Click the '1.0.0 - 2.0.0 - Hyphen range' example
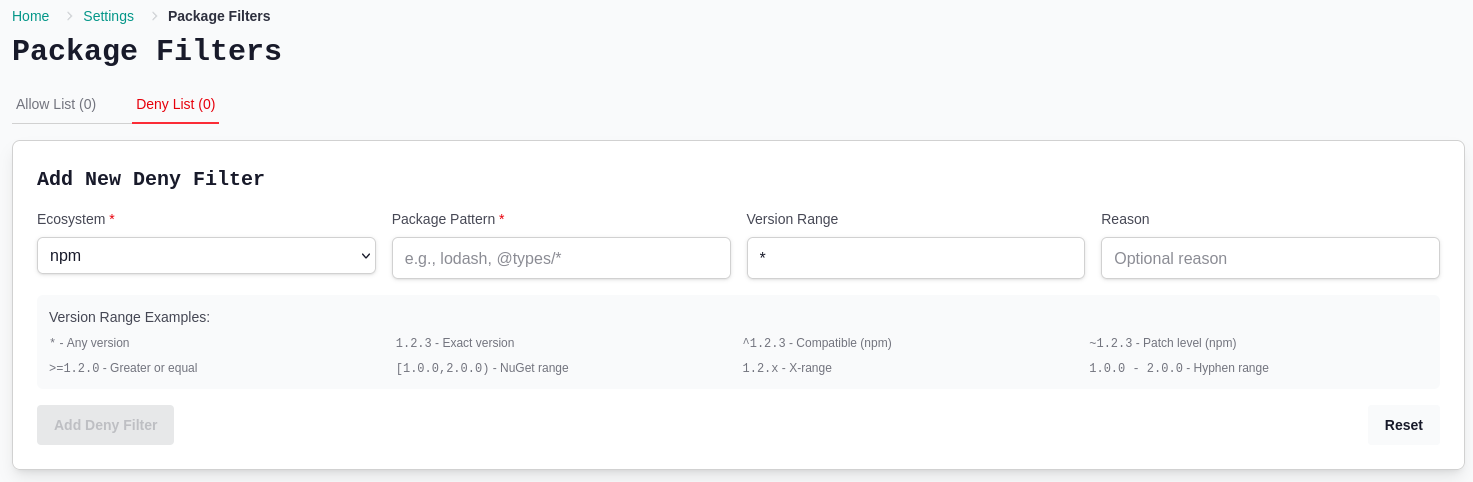Screen dimensions: 1473x482 (x=1179, y=368)
